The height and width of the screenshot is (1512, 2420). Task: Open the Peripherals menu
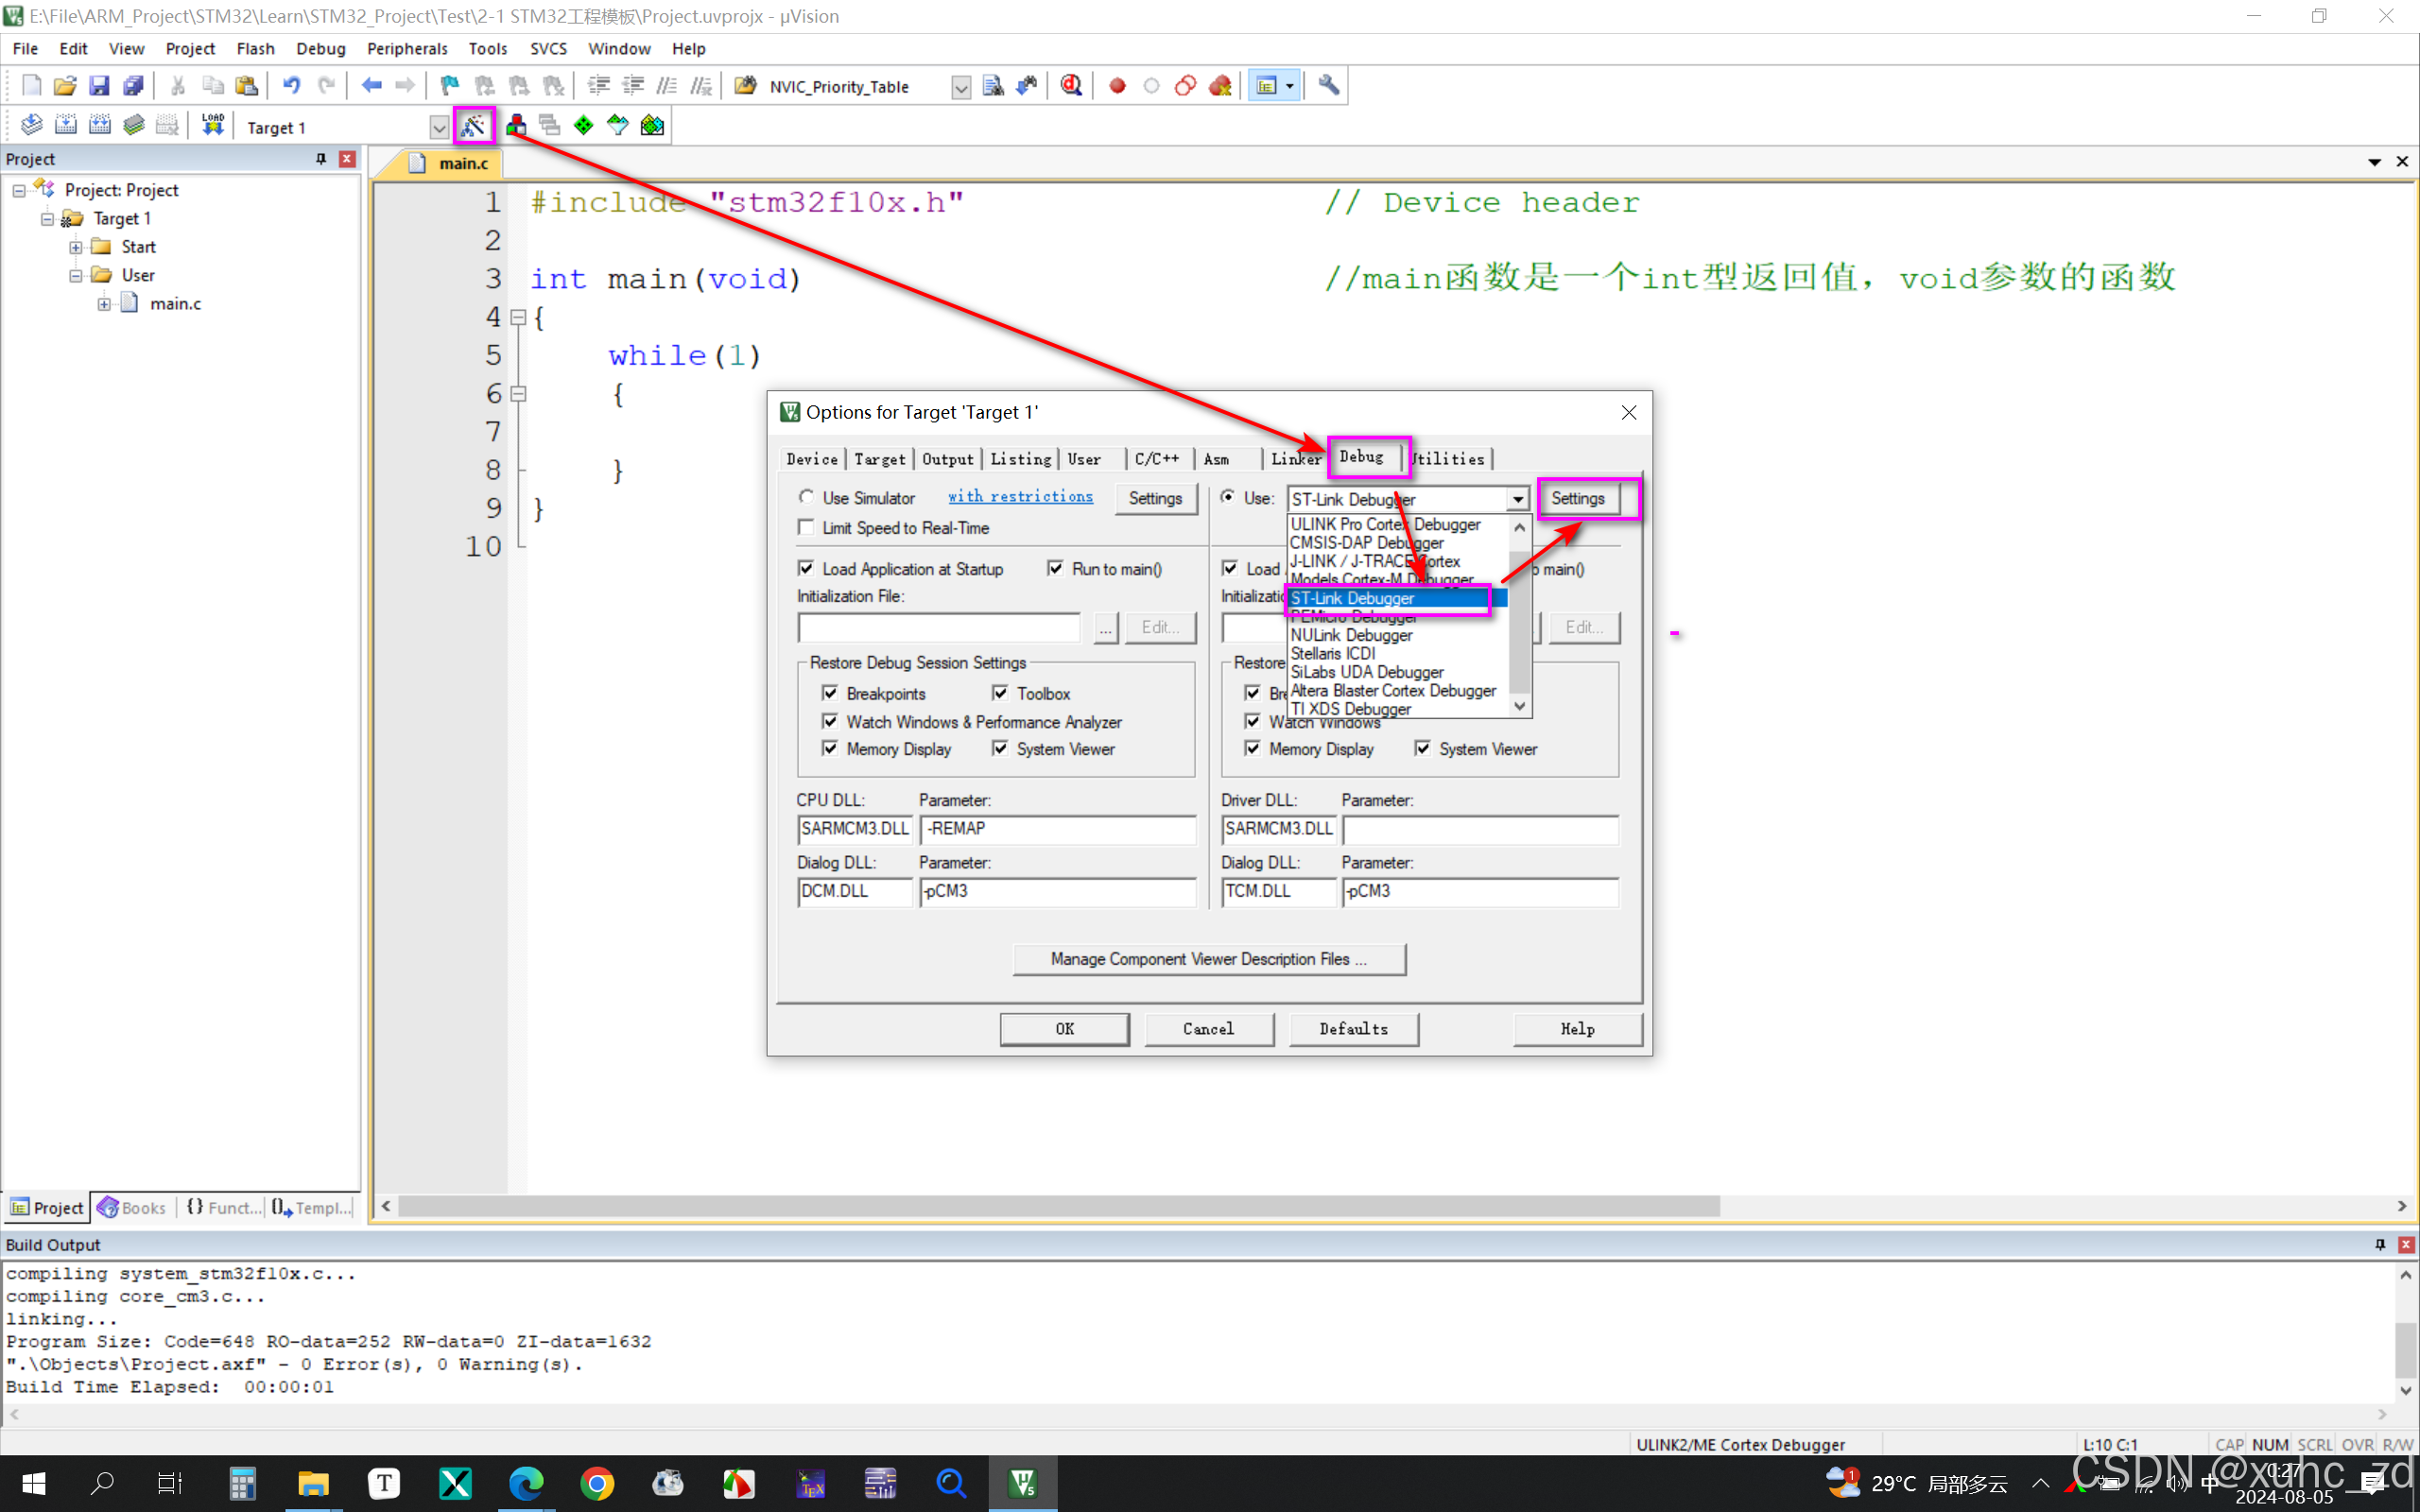pos(407,48)
